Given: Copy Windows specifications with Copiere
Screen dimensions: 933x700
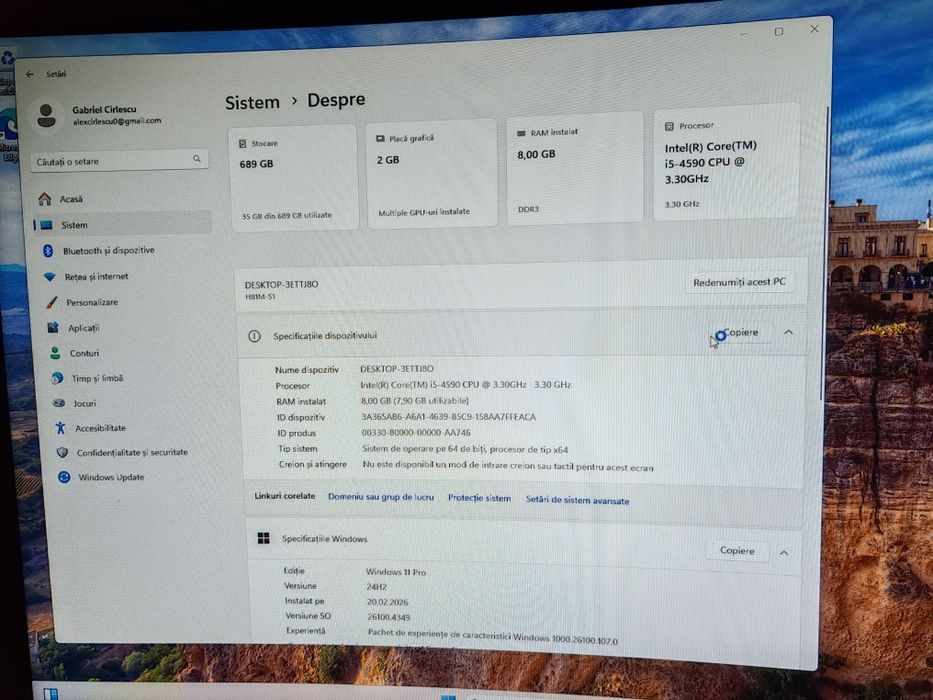Looking at the screenshot, I should coord(737,551).
